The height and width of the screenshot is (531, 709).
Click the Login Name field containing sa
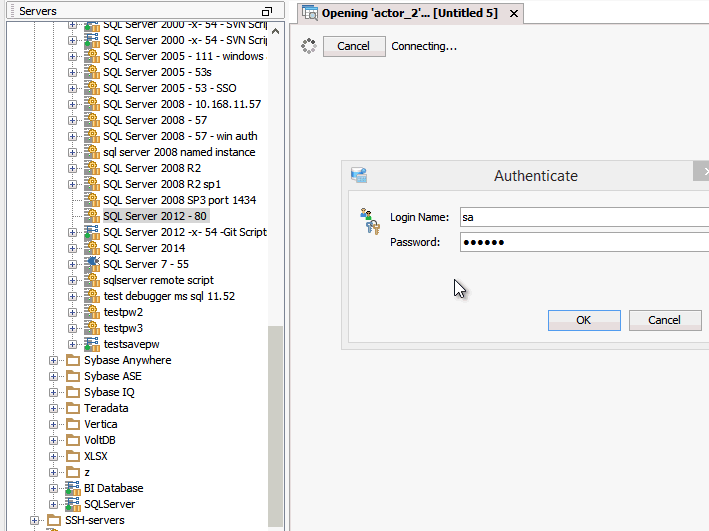(584, 217)
